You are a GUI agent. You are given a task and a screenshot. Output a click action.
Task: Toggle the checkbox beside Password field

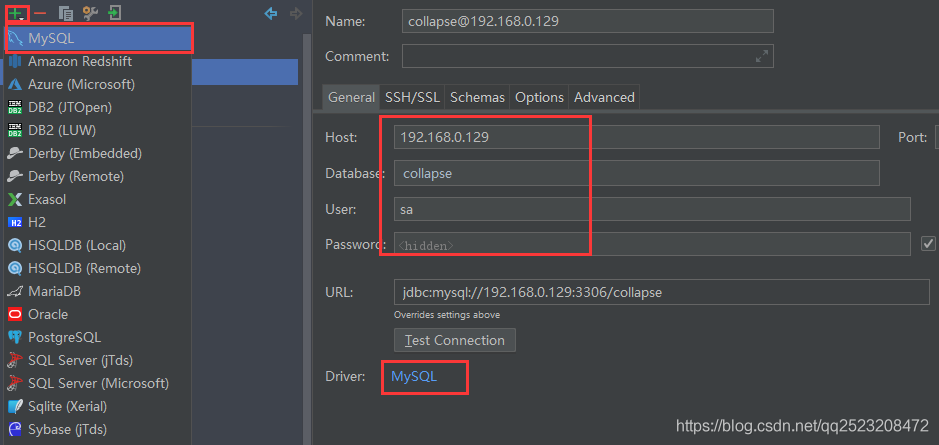click(x=928, y=243)
